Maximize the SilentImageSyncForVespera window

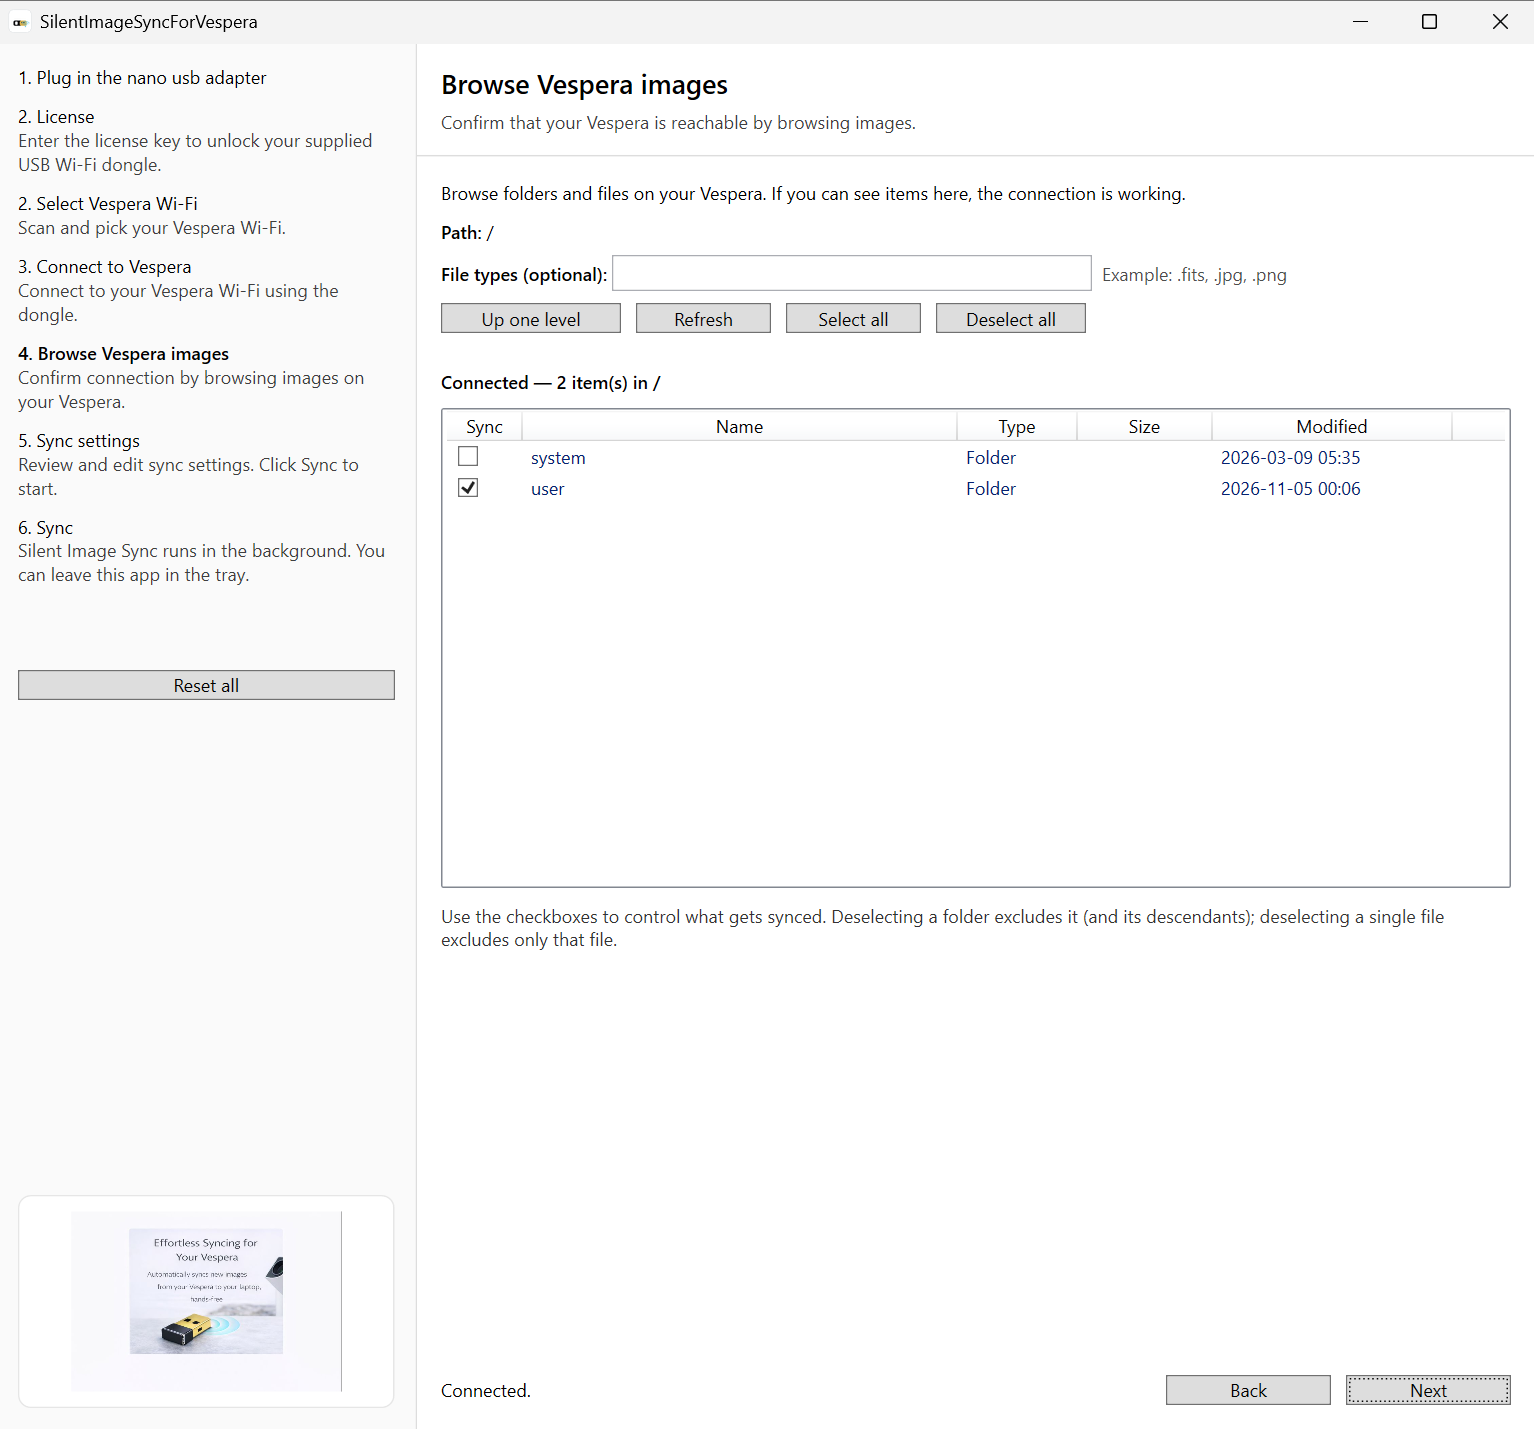coord(1429,22)
